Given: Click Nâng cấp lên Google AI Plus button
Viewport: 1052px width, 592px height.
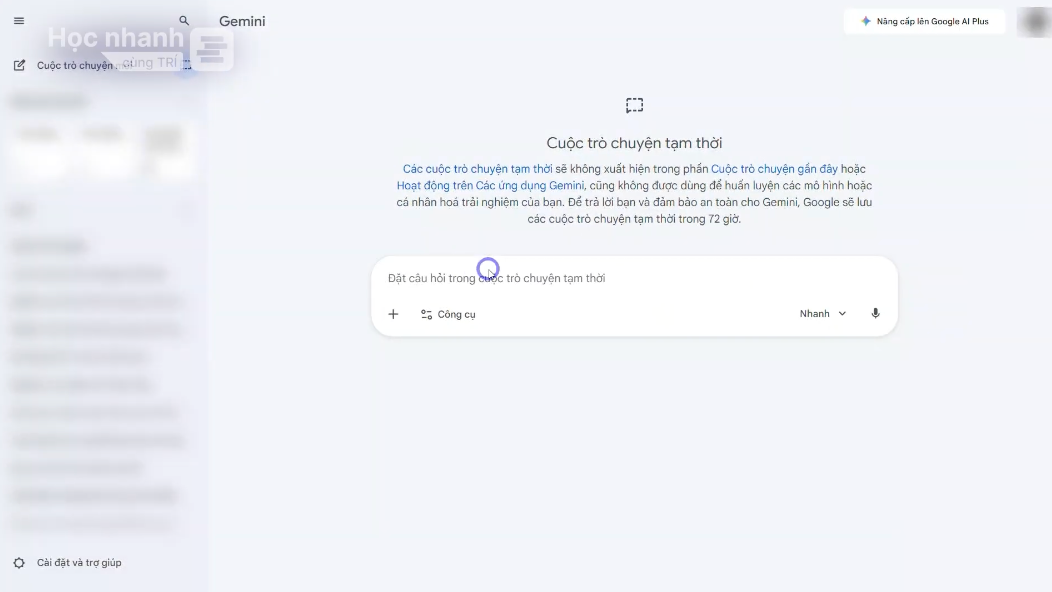Looking at the screenshot, I should coord(925,21).
